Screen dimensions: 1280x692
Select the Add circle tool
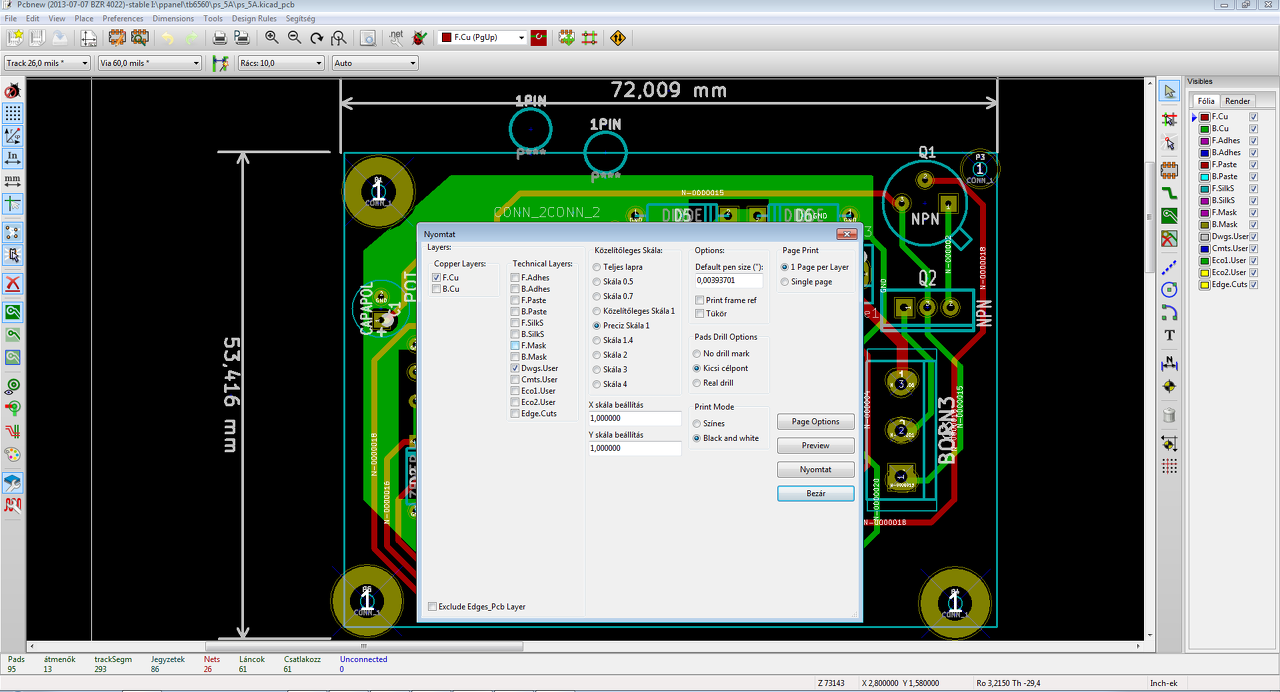(x=1169, y=289)
